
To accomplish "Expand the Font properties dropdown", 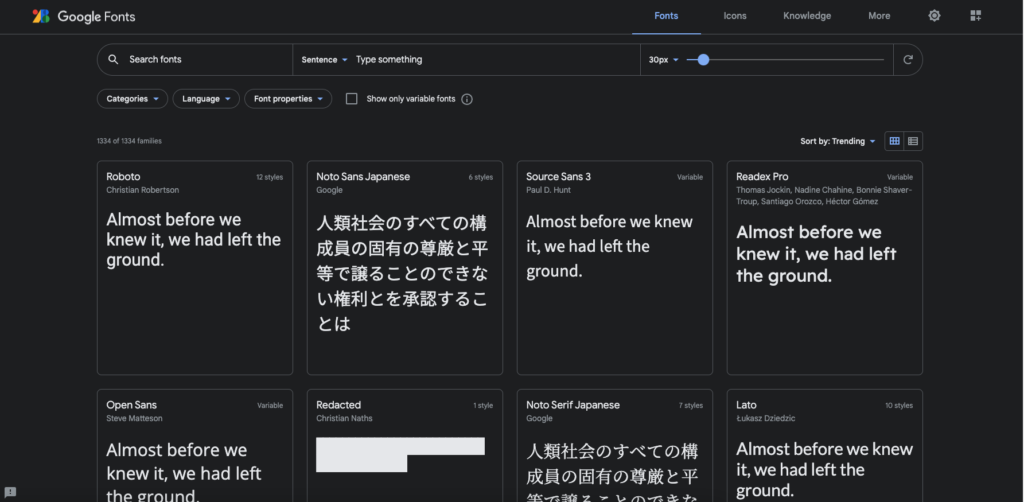I will [x=288, y=99].
